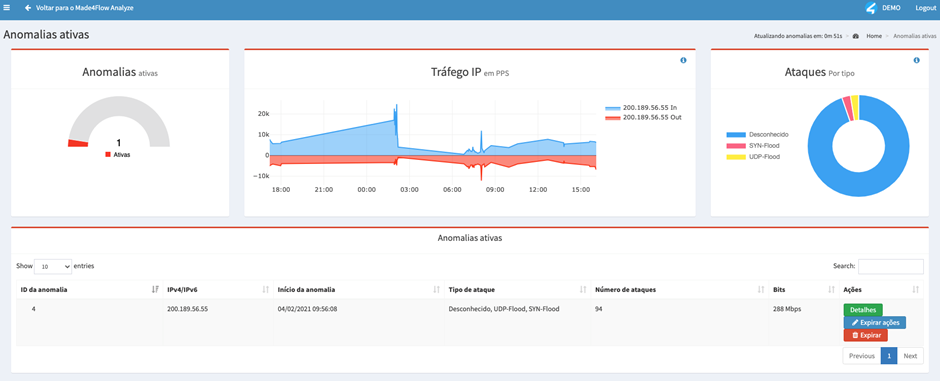
Task: Click Logout in the top bar
Action: pyautogui.click(x=925, y=8)
